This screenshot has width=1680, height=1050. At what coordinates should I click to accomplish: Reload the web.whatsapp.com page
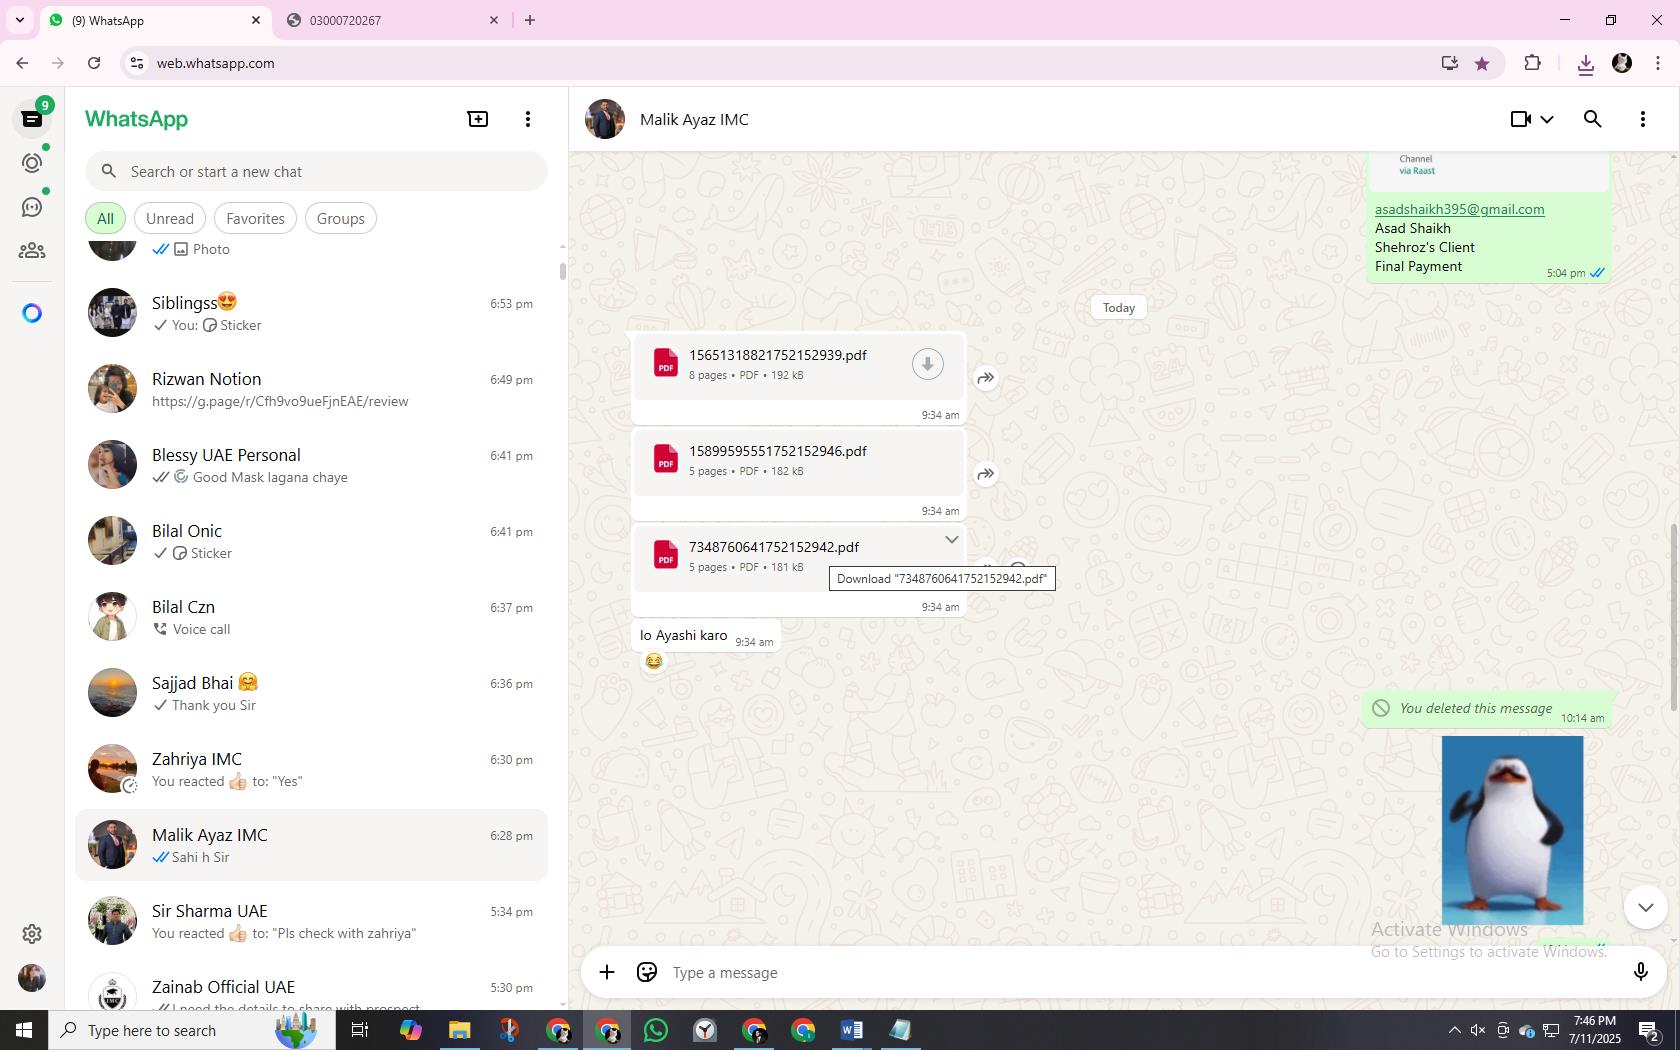(94, 63)
